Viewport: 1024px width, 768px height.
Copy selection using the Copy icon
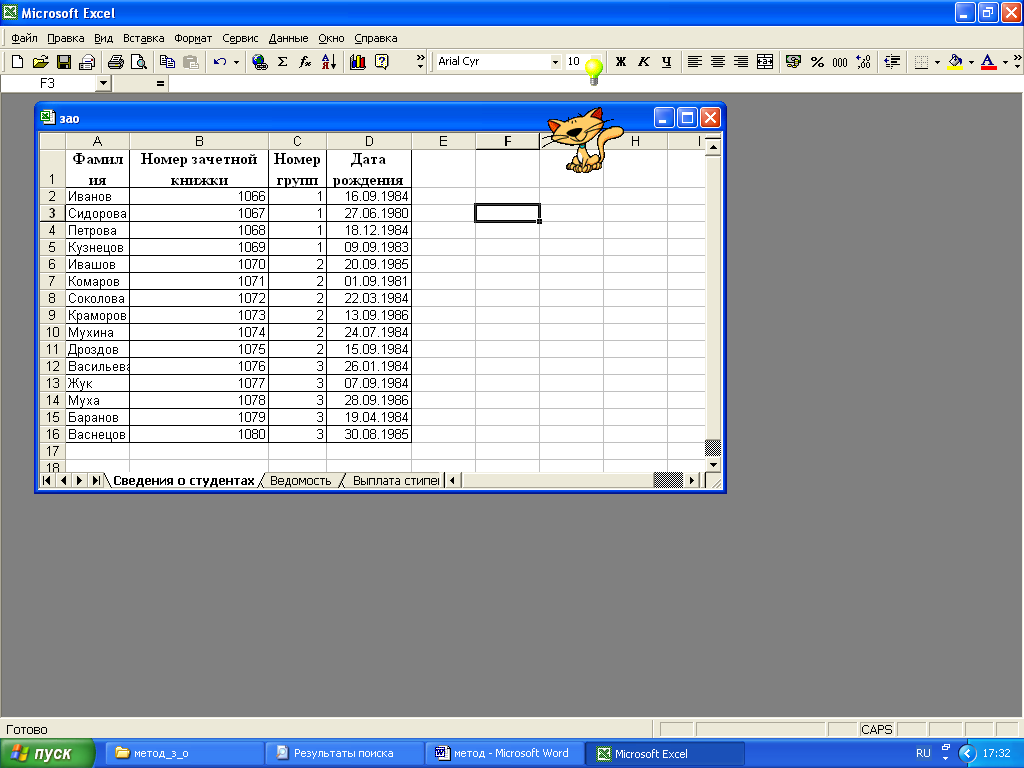167,61
